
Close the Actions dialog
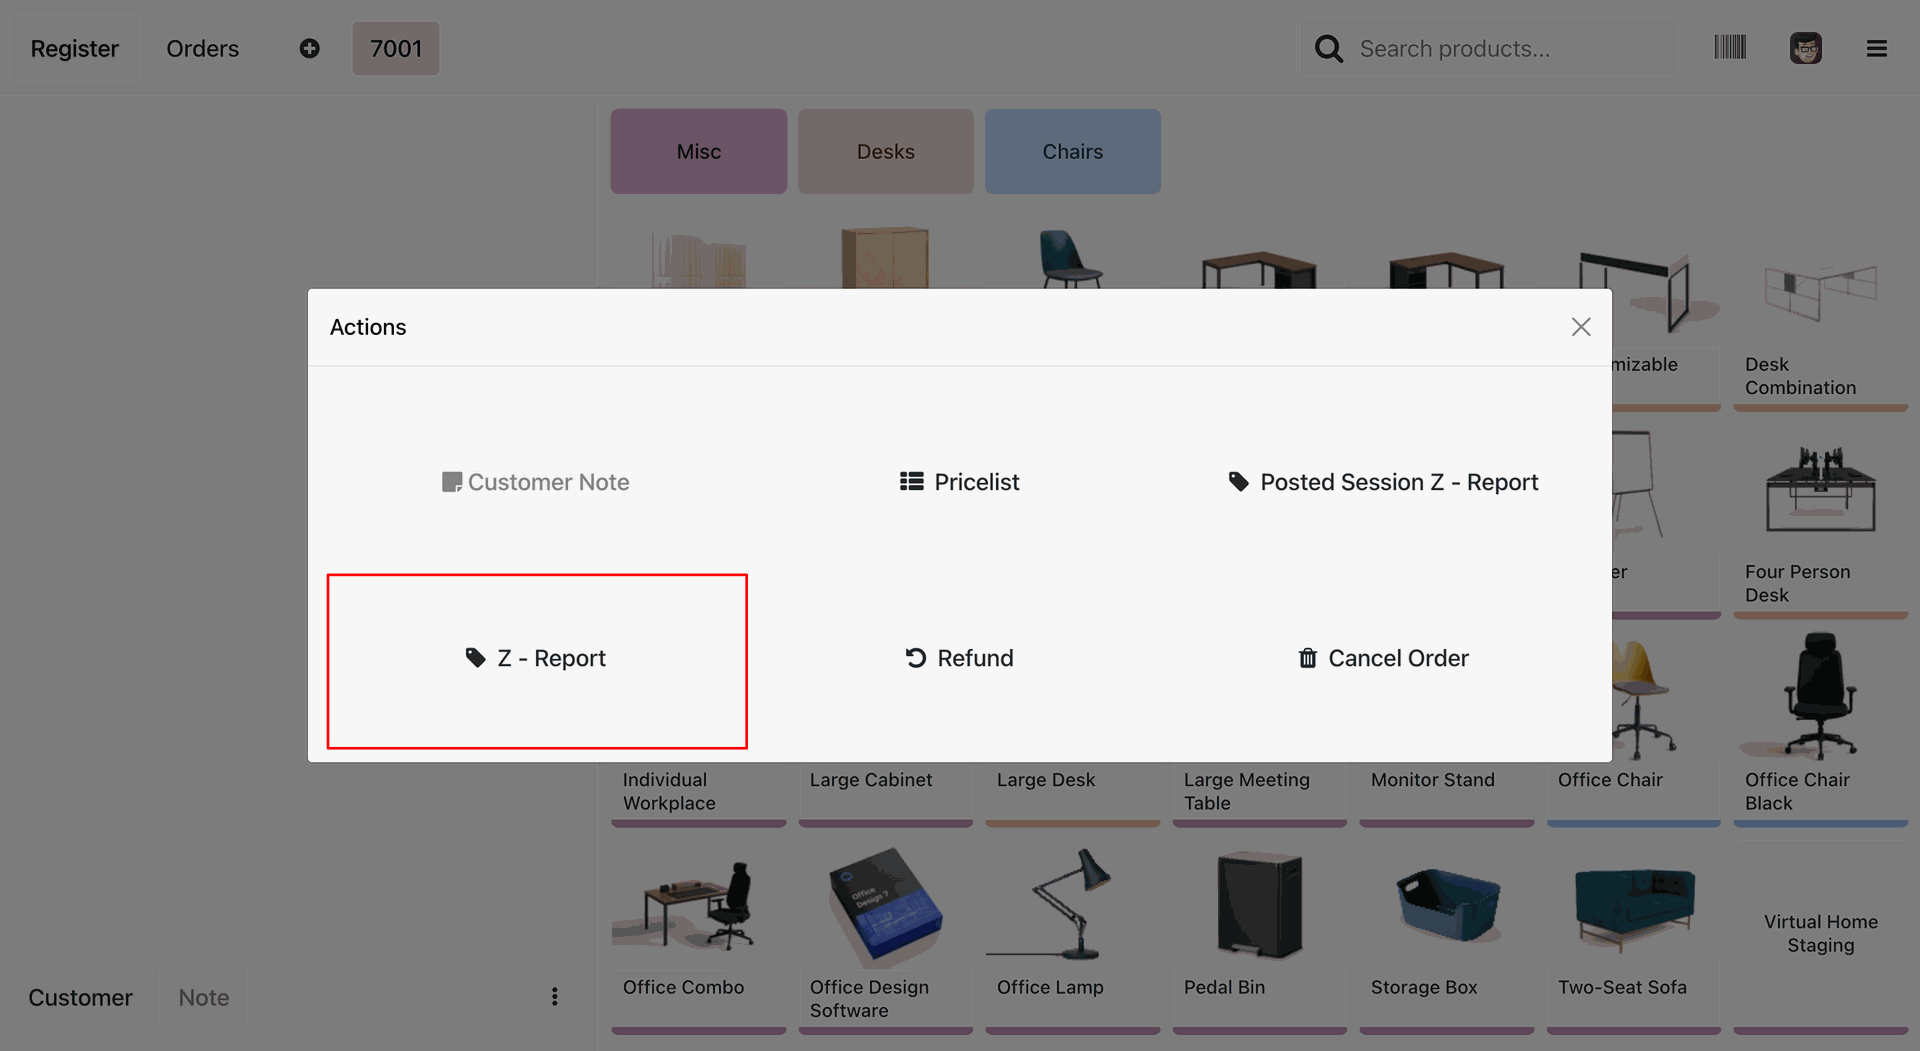click(1581, 327)
